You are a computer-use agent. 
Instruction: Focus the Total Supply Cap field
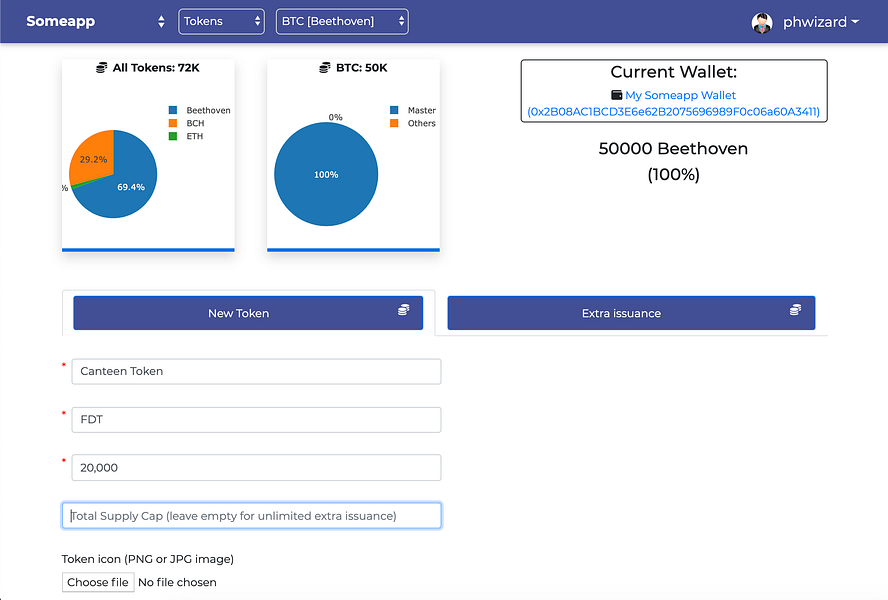click(x=251, y=516)
